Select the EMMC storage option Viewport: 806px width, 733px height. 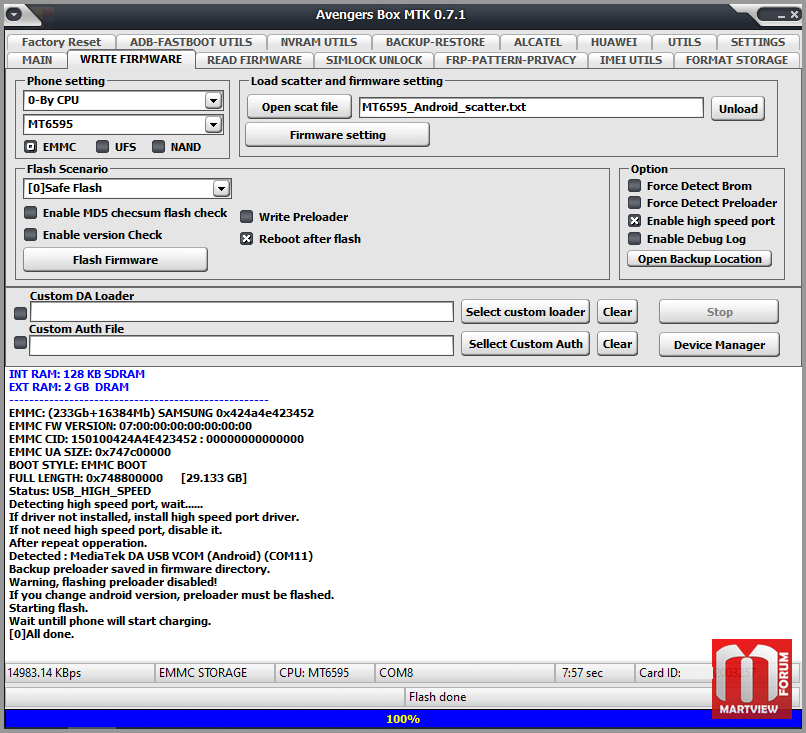(30, 147)
